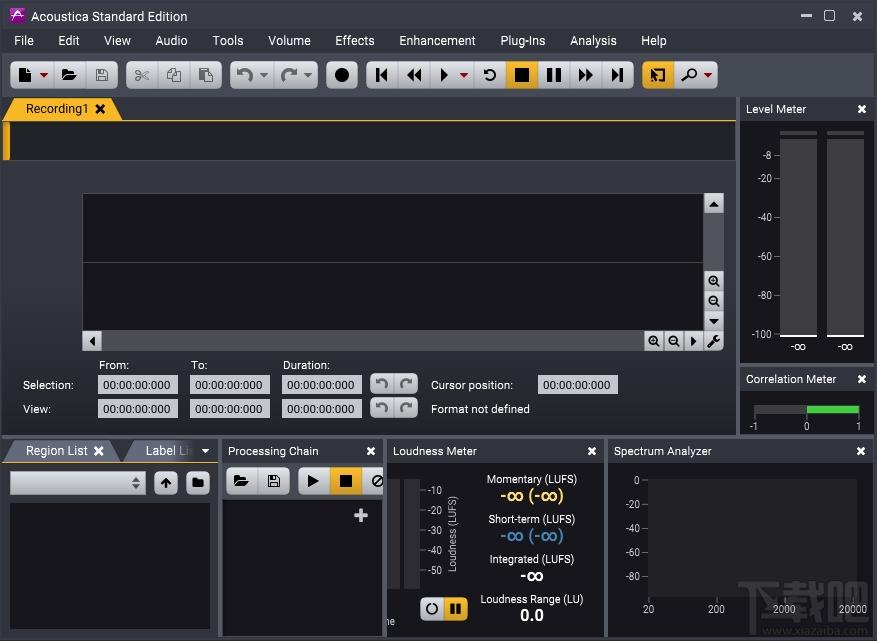
Task: Open the region list combo box
Action: (78, 483)
